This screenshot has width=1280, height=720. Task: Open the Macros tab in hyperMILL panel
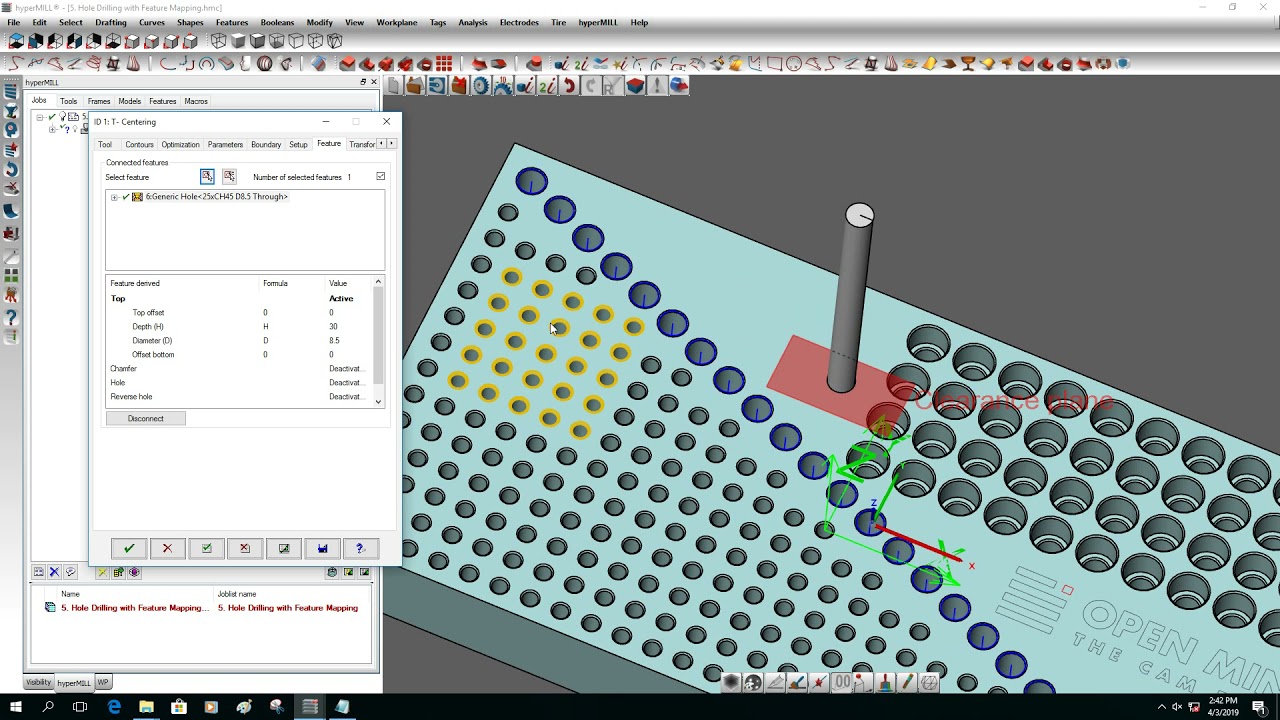(196, 101)
